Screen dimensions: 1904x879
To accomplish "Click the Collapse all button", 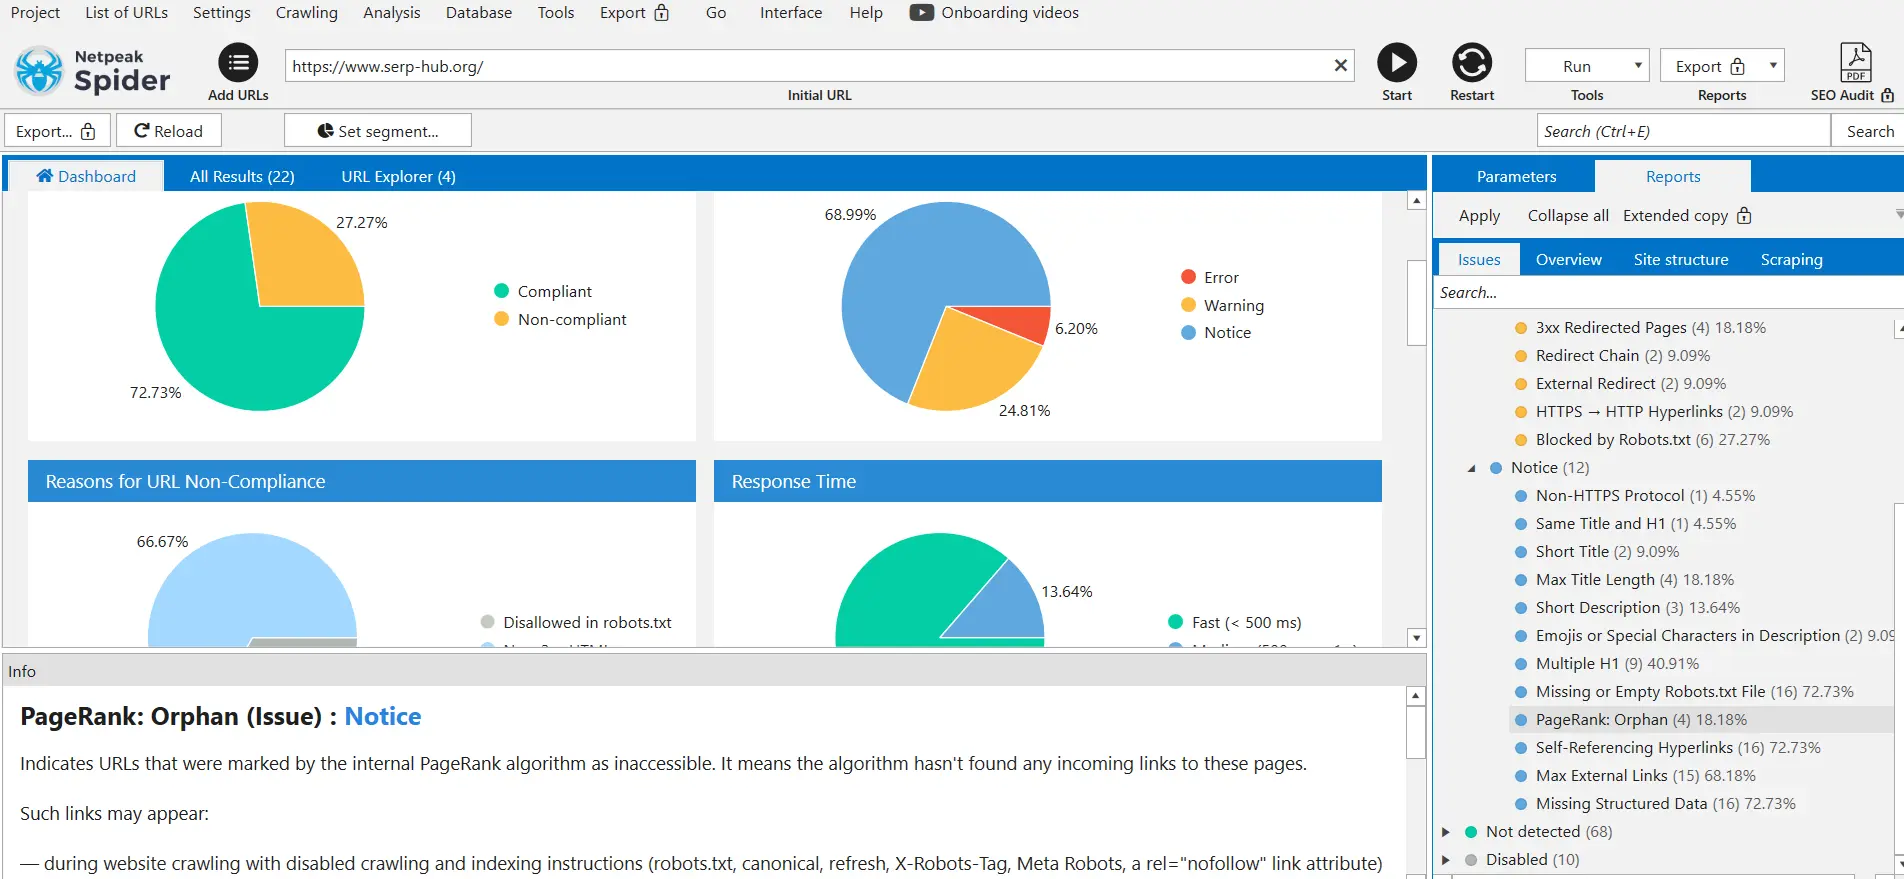I will pyautogui.click(x=1567, y=216).
